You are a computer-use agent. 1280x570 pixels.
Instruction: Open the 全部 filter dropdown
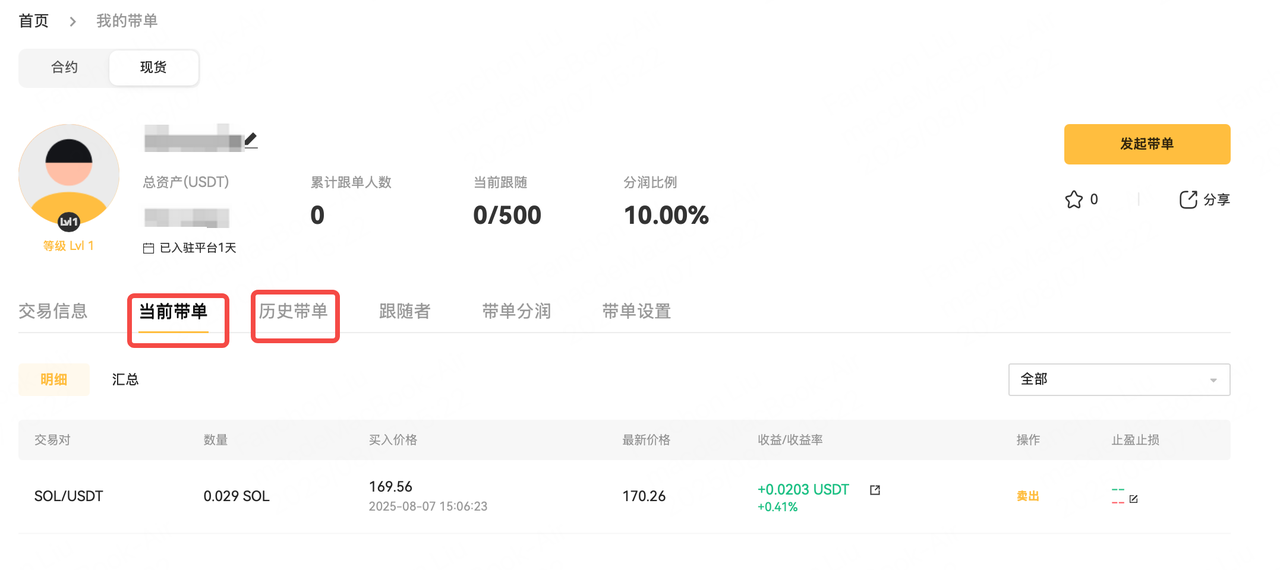(1119, 379)
